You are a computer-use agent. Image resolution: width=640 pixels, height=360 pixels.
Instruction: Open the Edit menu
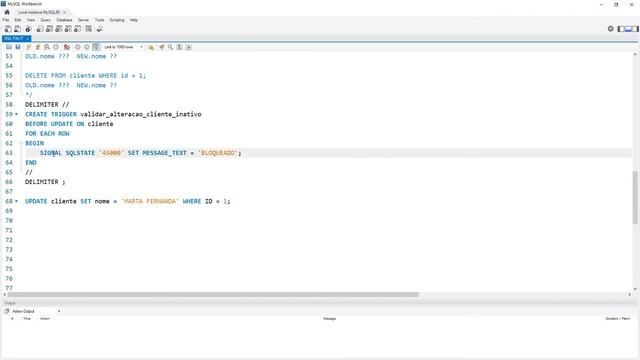coord(18,20)
